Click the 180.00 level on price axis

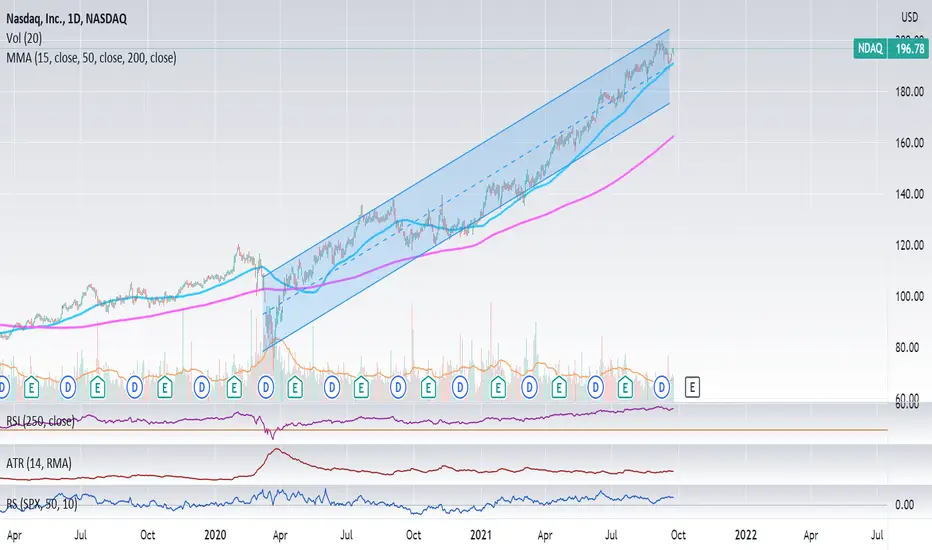coord(909,92)
